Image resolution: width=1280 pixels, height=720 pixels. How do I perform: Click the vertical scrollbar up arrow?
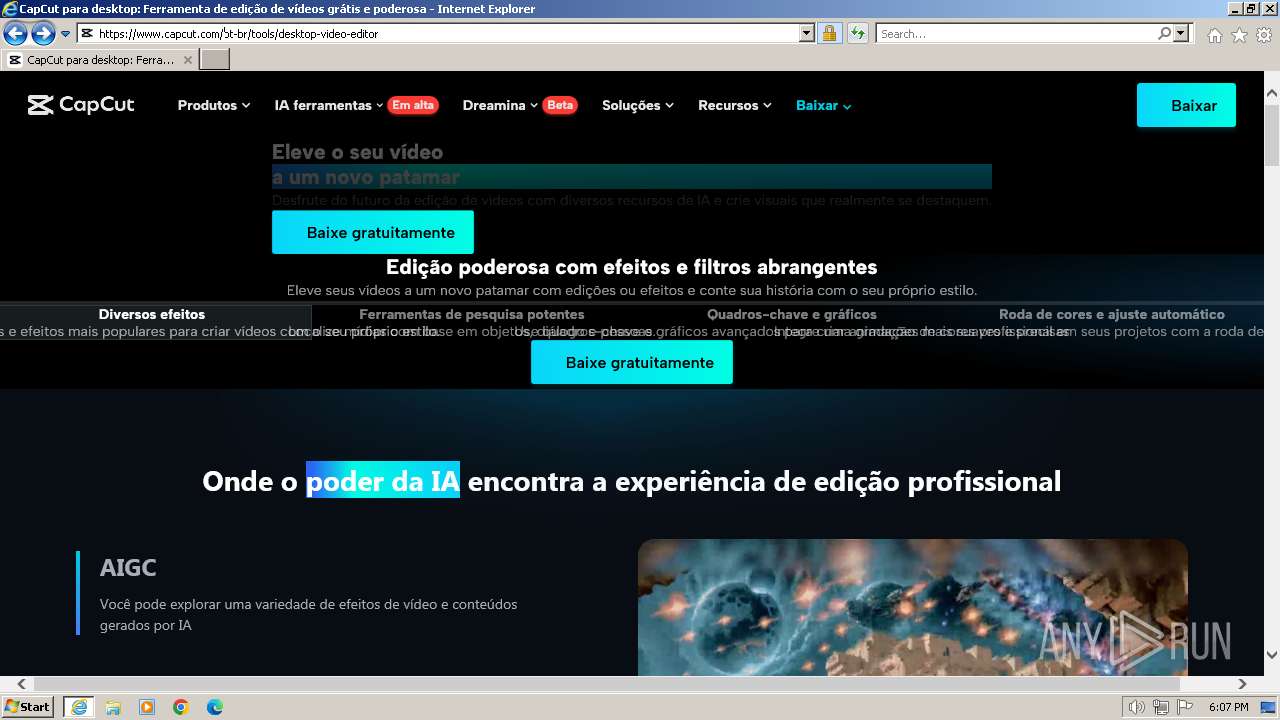tap(1272, 93)
